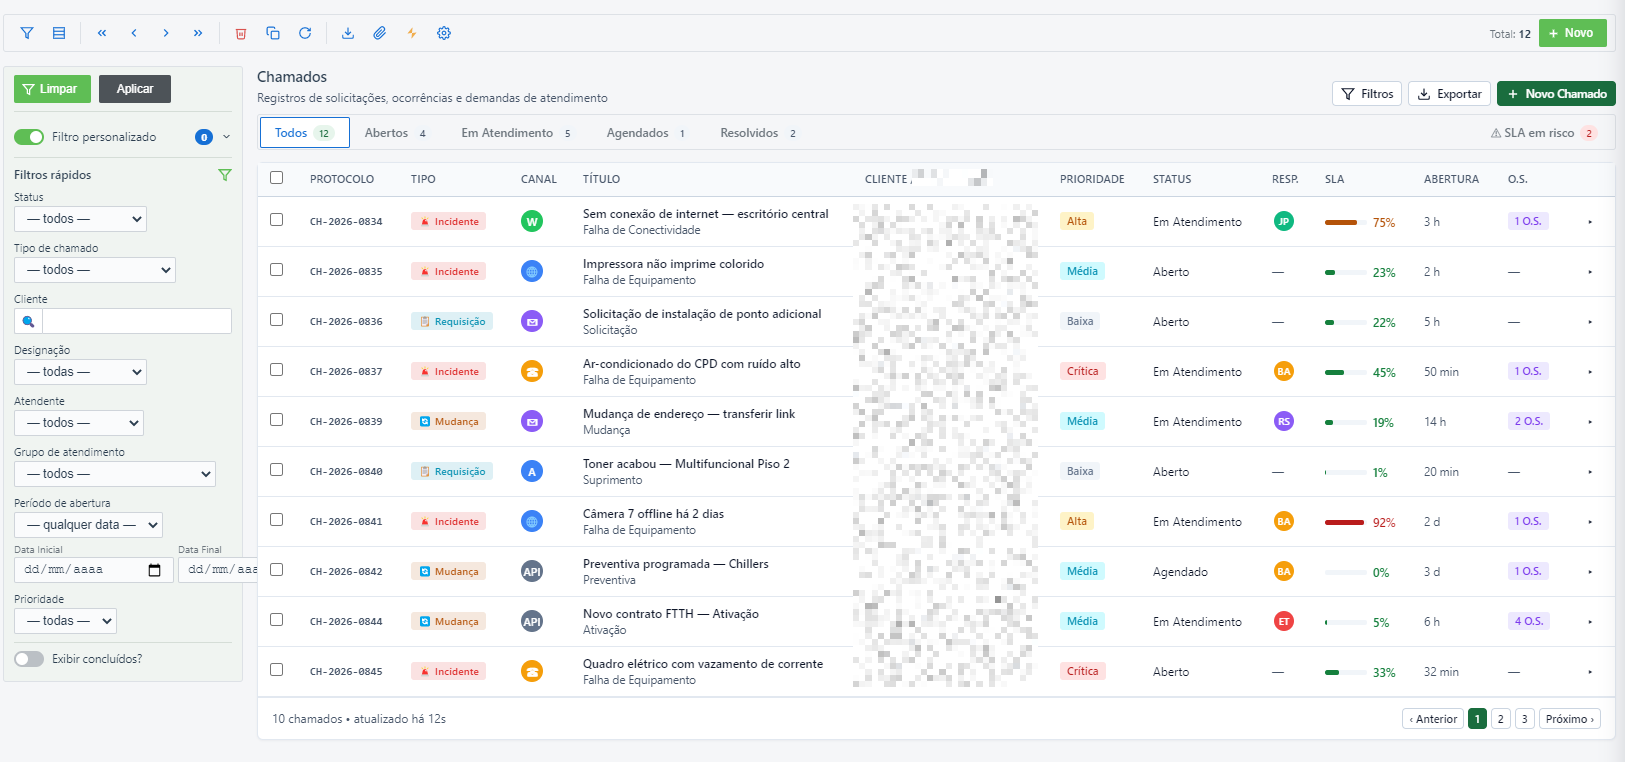Image resolution: width=1625 pixels, height=762 pixels.
Task: Expand the Tipo de chamado dropdown
Action: click(95, 270)
